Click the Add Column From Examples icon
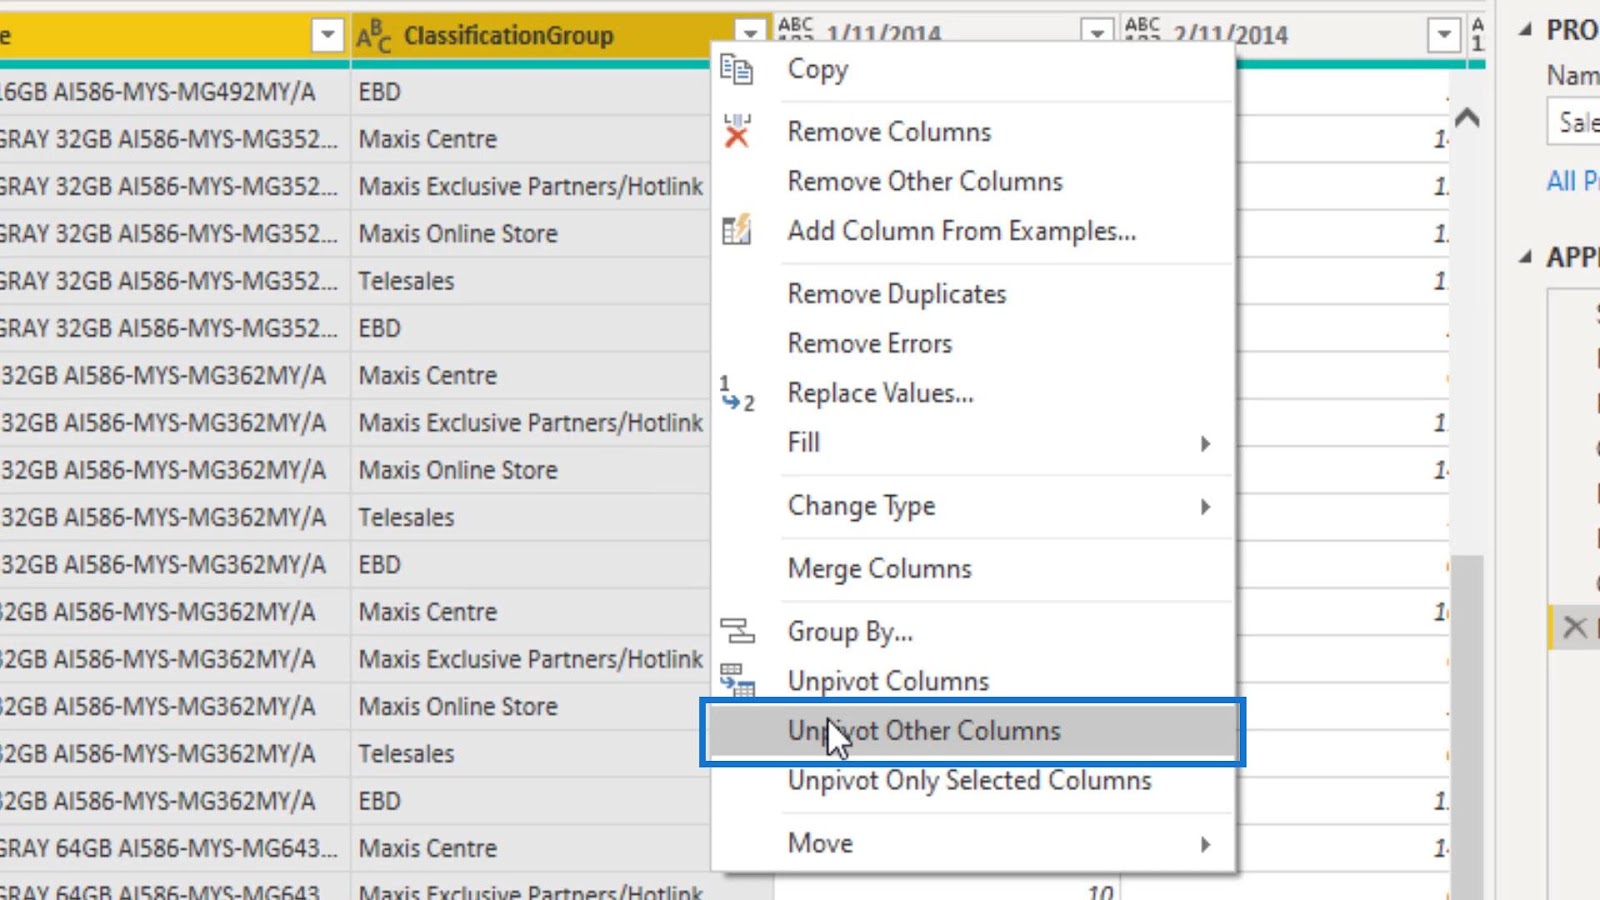Image resolution: width=1600 pixels, height=900 pixels. click(x=736, y=230)
